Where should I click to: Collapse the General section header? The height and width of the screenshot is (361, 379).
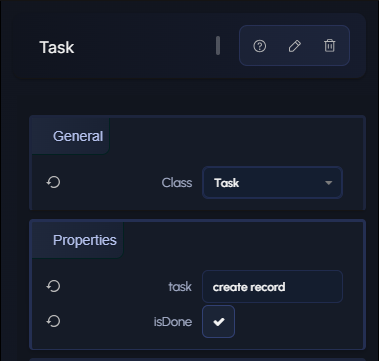coord(78,136)
